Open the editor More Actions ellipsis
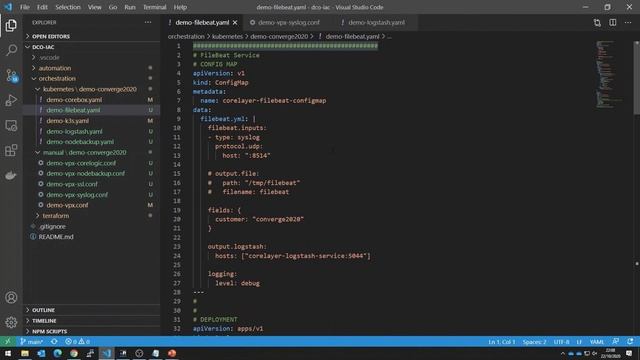Screen dimensions: 640x360 pos(628,22)
